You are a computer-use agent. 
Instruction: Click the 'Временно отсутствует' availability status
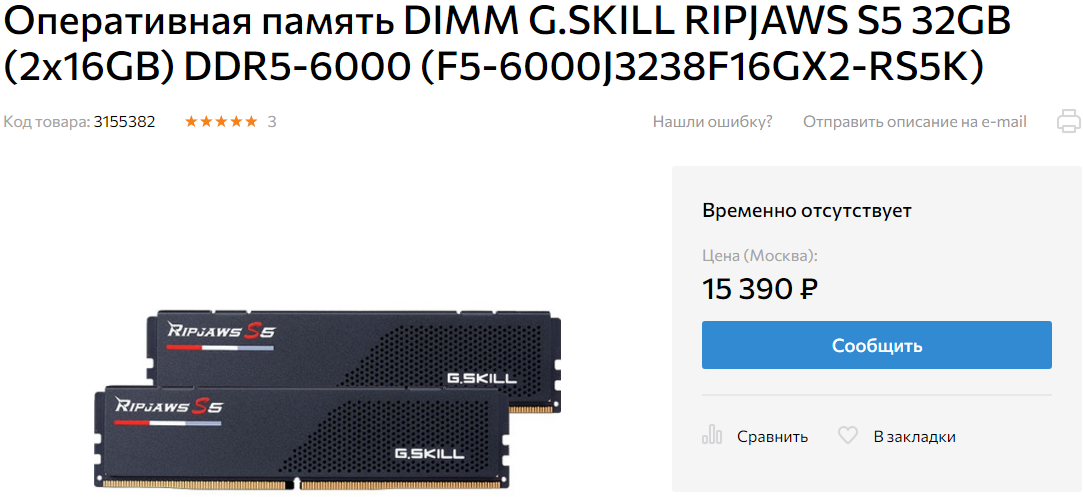(x=807, y=211)
